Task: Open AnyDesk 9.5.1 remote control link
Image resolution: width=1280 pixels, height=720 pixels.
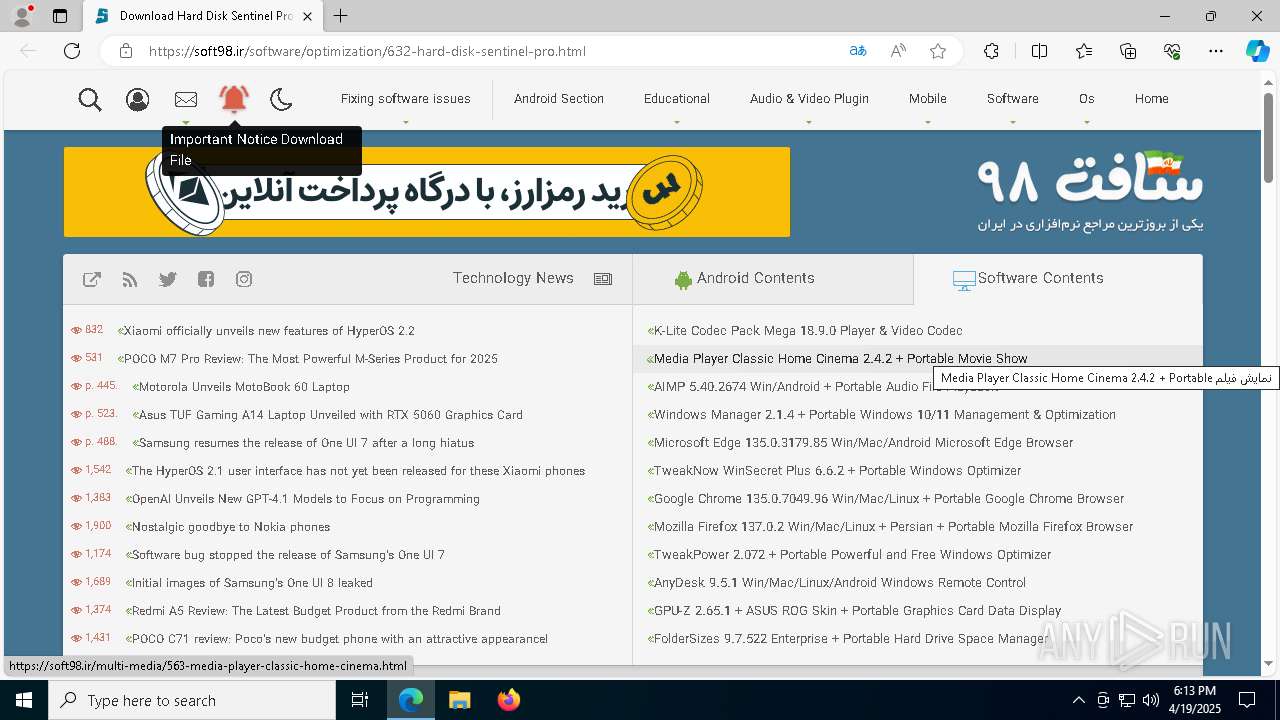Action: coord(839,583)
